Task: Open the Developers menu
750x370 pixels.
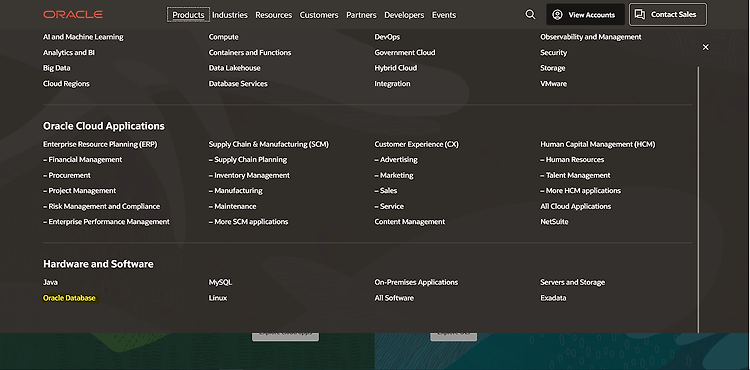Action: point(404,15)
